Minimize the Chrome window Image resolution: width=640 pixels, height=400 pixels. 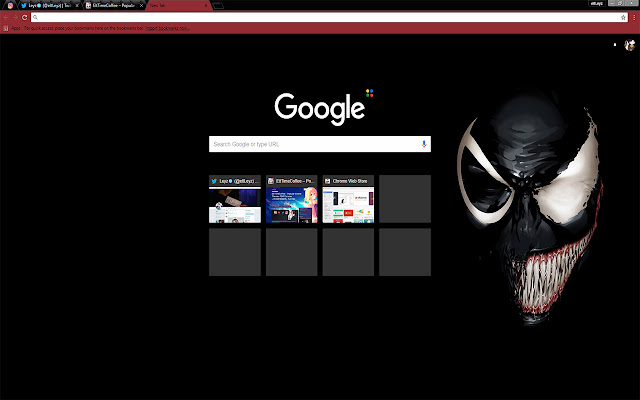[x=611, y=3]
